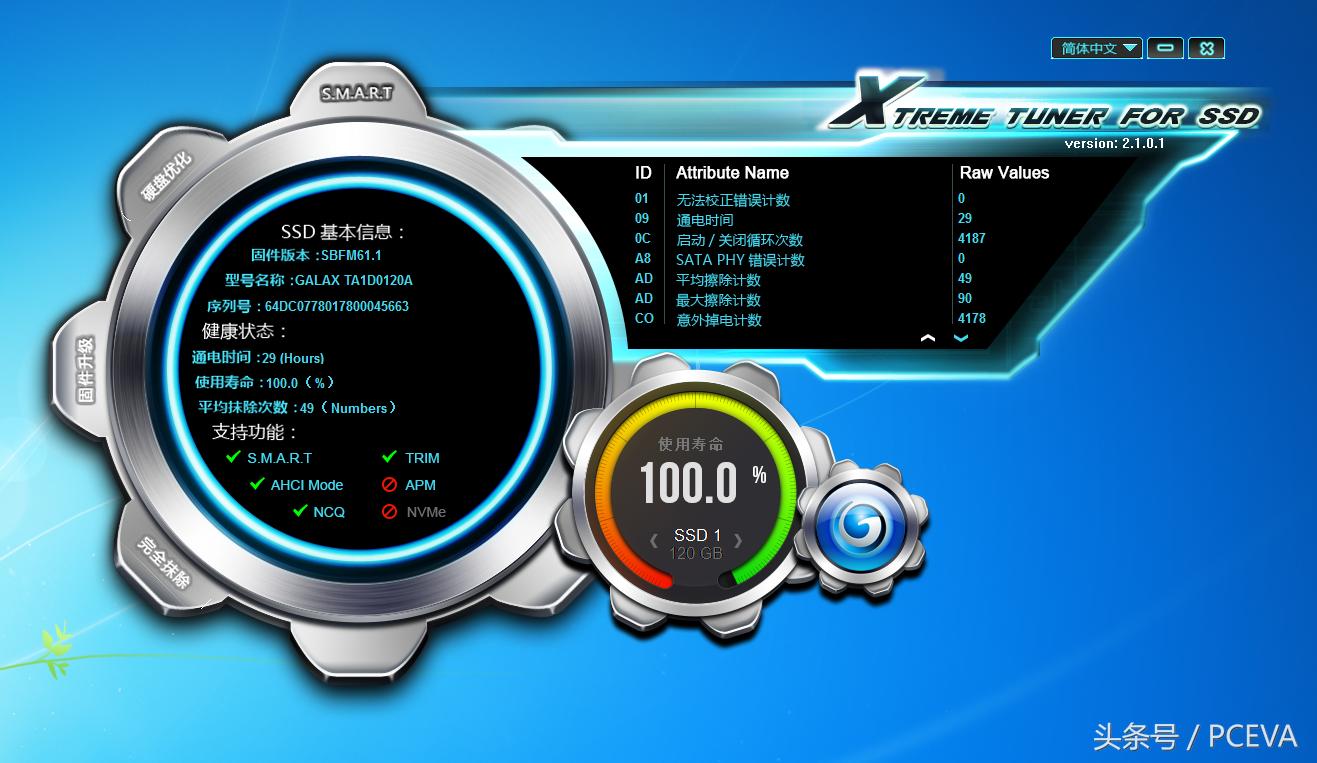Switch to the S.M.A.R.T tab
The width and height of the screenshot is (1317, 763).
pos(355,91)
